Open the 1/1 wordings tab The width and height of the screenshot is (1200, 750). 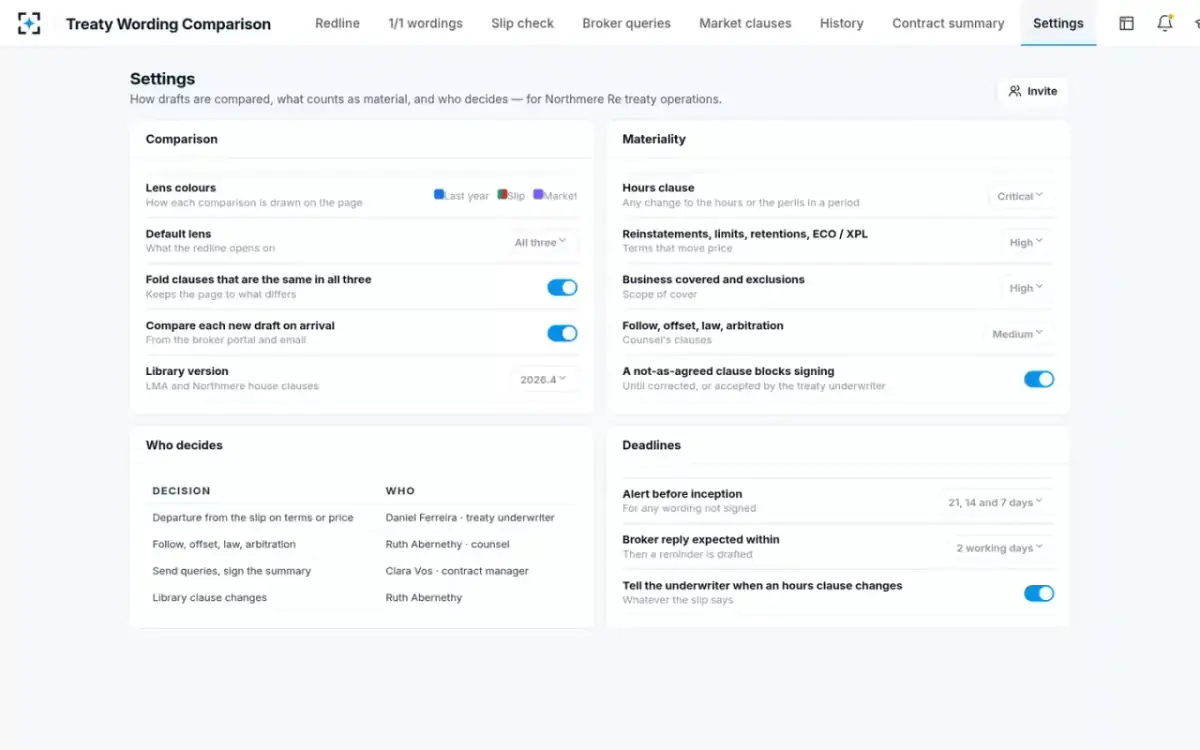click(426, 23)
